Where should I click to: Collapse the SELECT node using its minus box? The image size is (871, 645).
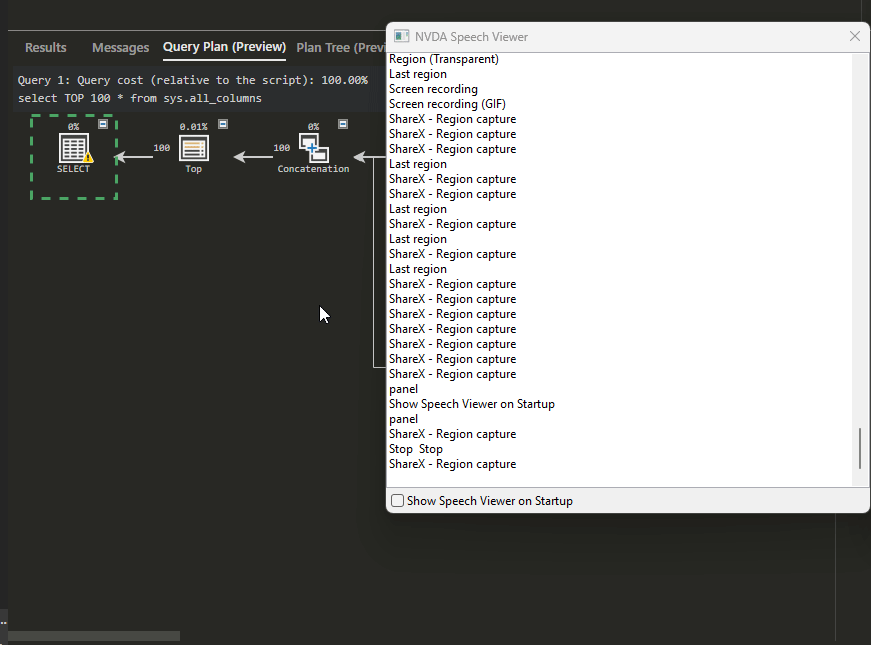(x=103, y=125)
